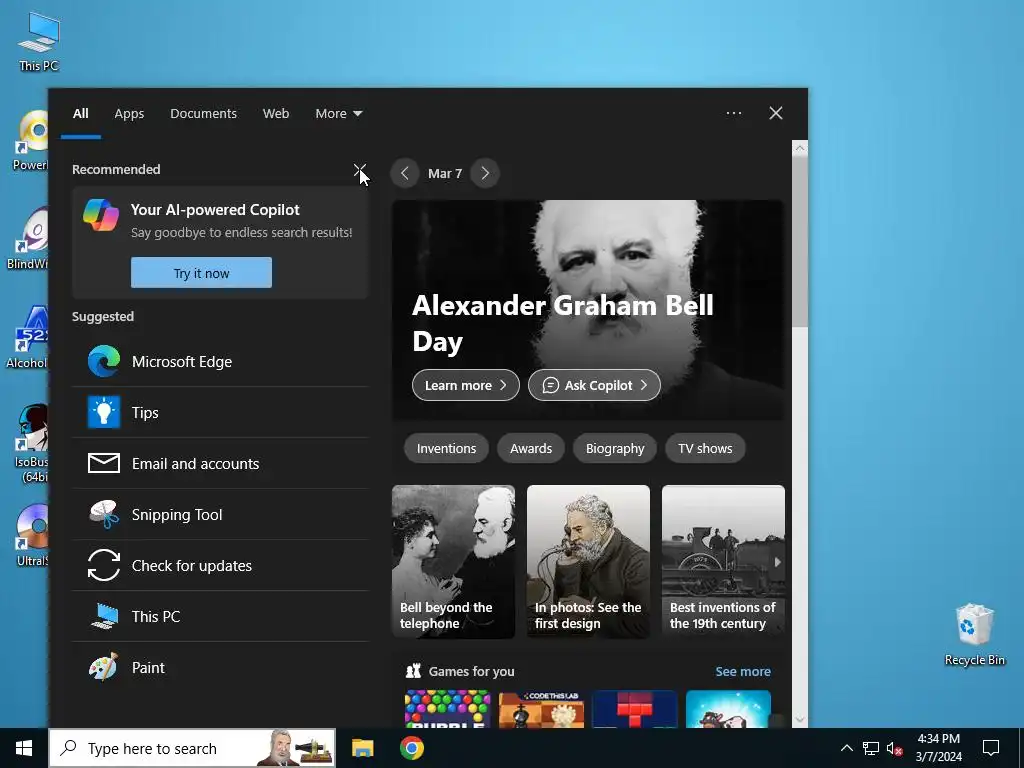The height and width of the screenshot is (768, 1024).
Task: Click the Alexander Graham Bell Day headline
Action: 562,323
